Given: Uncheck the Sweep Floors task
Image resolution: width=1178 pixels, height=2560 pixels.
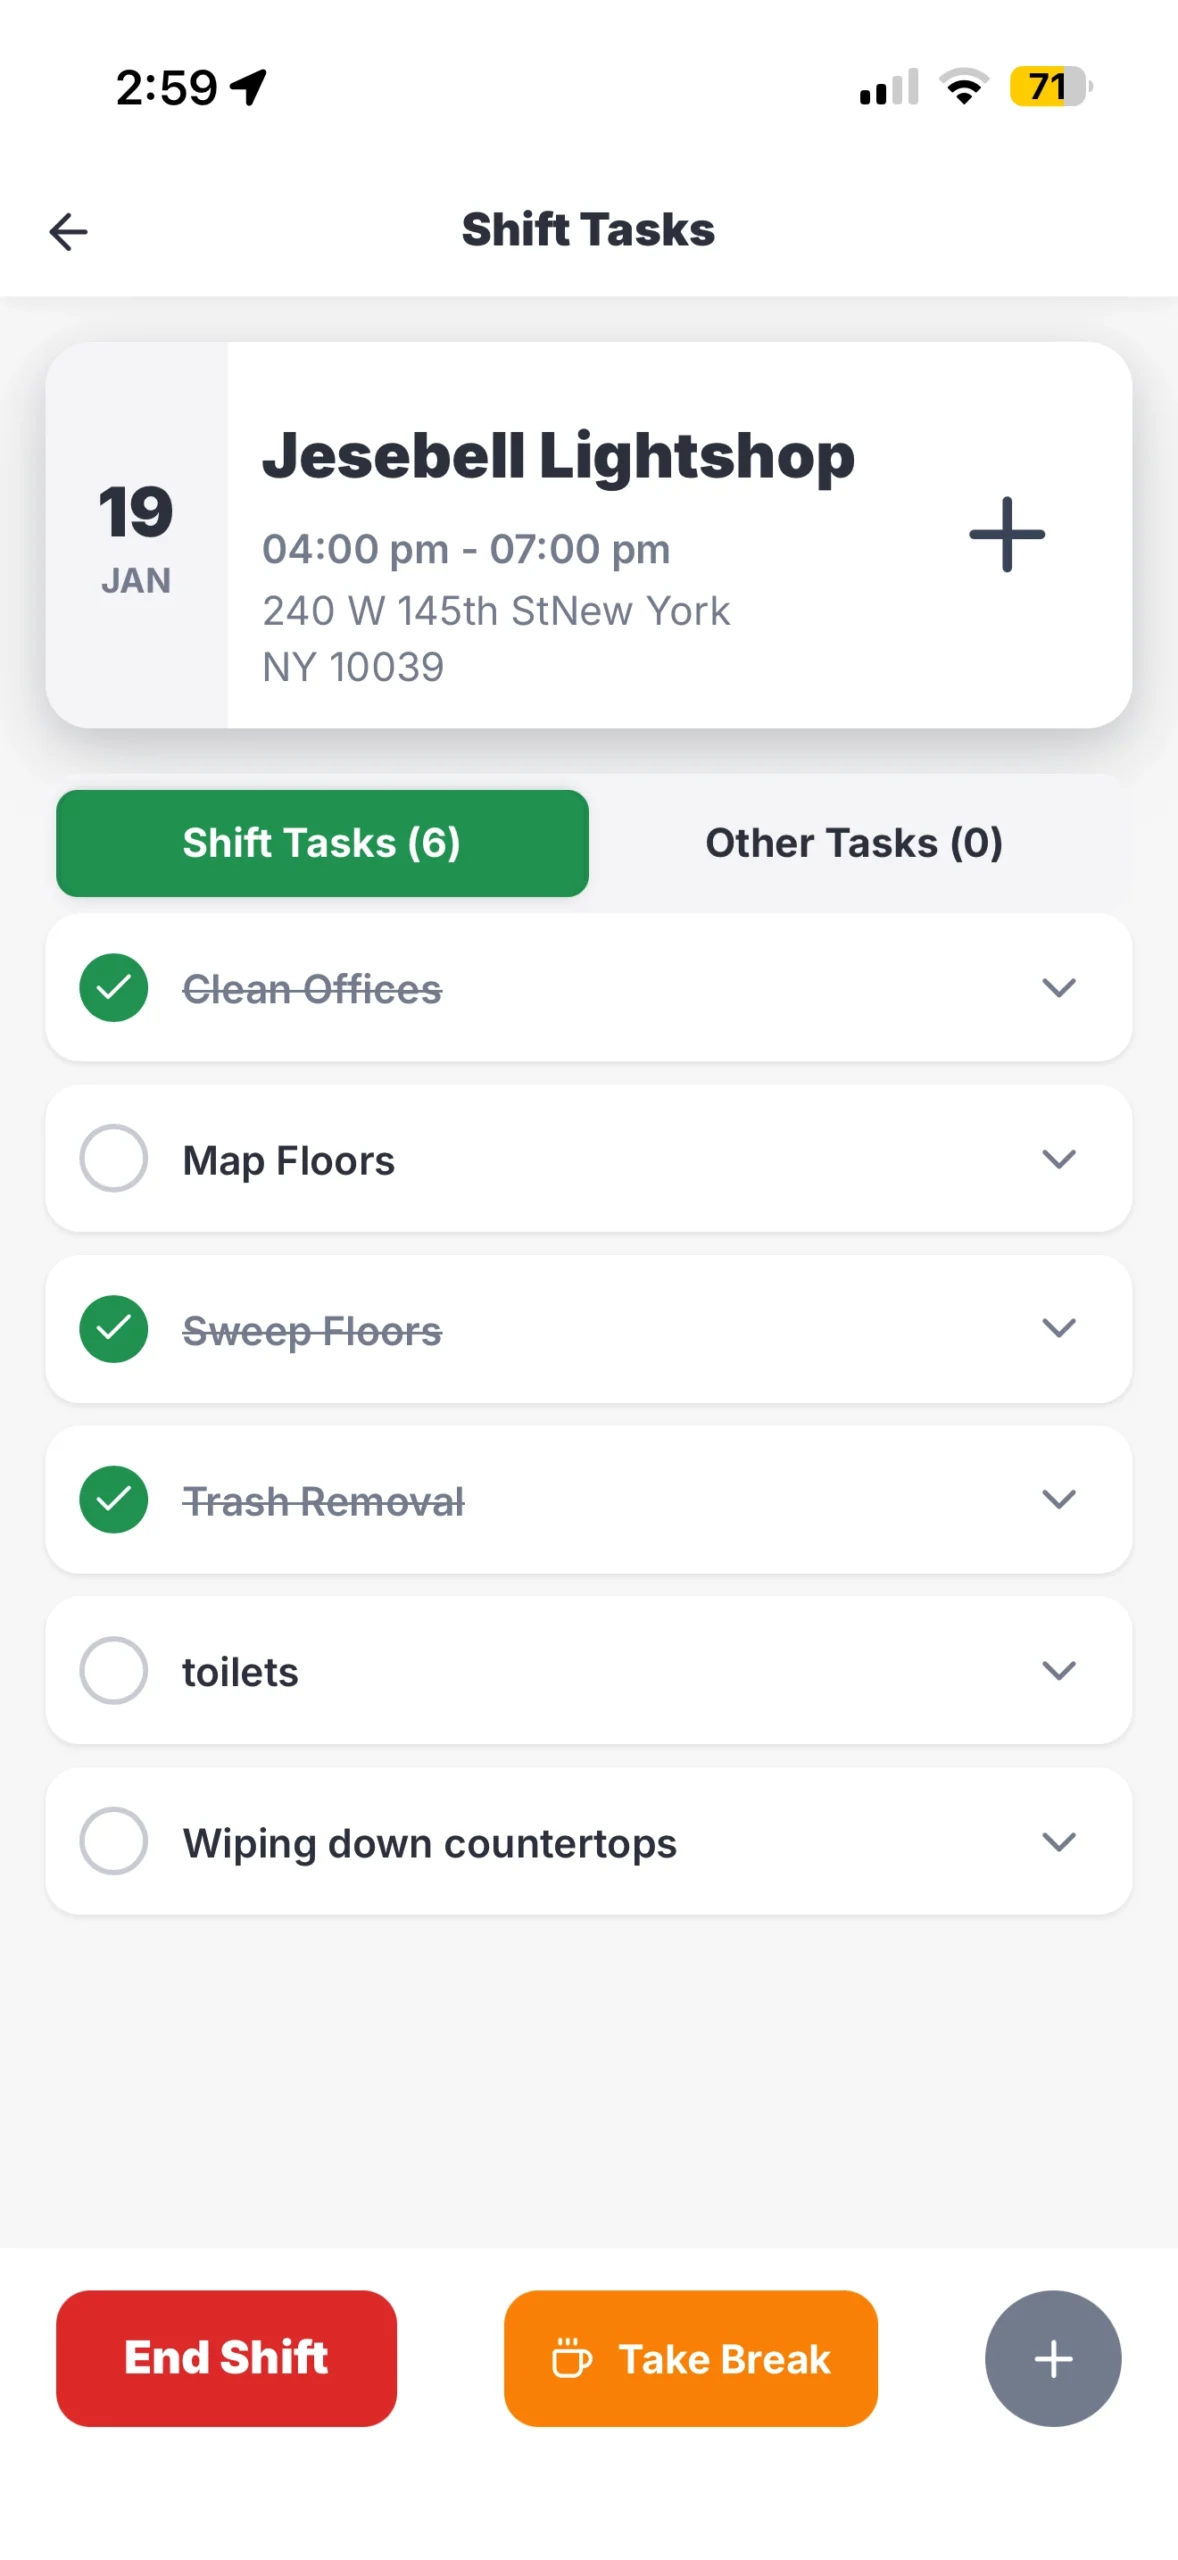Looking at the screenshot, I should (114, 1329).
